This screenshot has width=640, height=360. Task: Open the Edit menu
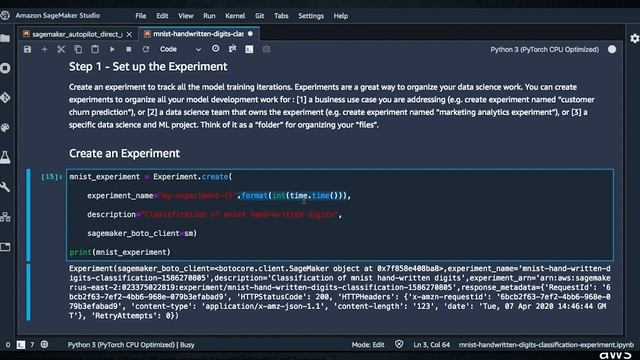(x=162, y=16)
